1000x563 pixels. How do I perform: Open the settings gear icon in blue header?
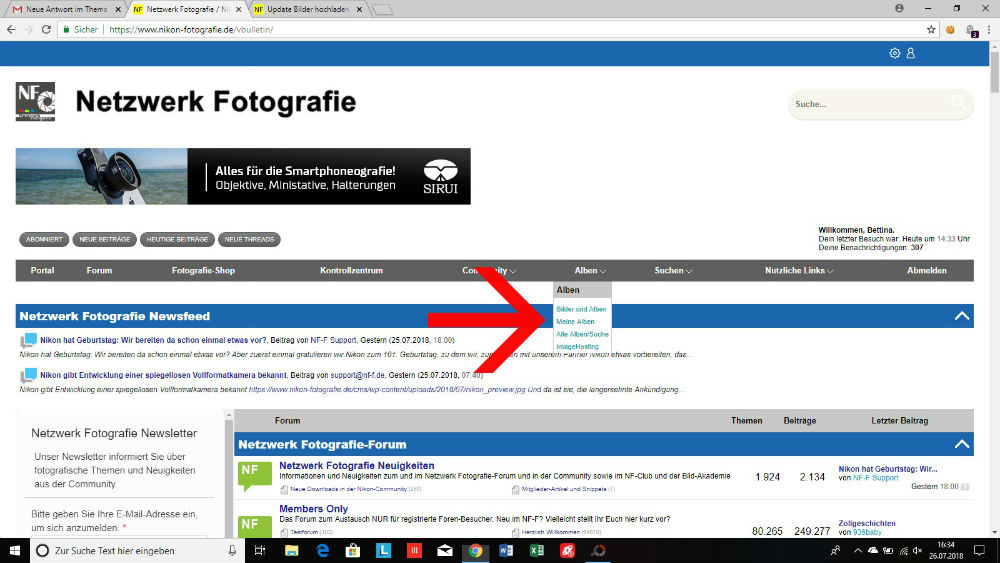pos(895,54)
